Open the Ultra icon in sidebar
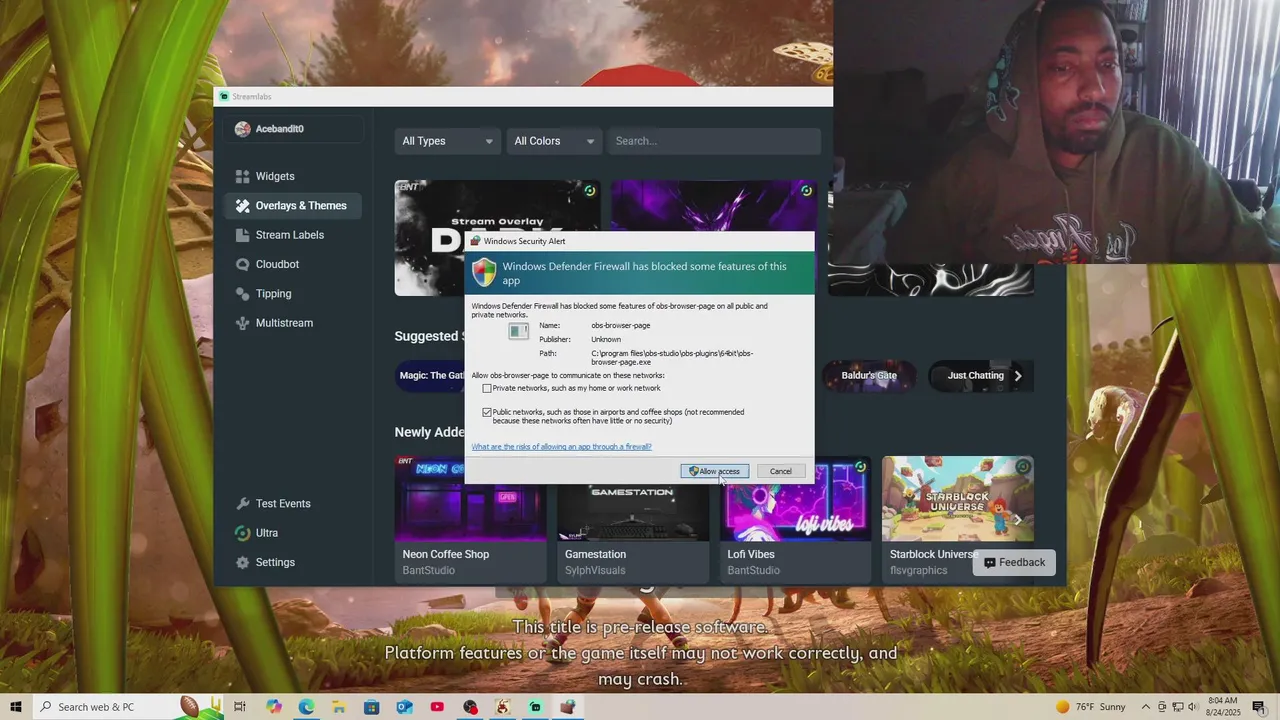 (x=242, y=533)
